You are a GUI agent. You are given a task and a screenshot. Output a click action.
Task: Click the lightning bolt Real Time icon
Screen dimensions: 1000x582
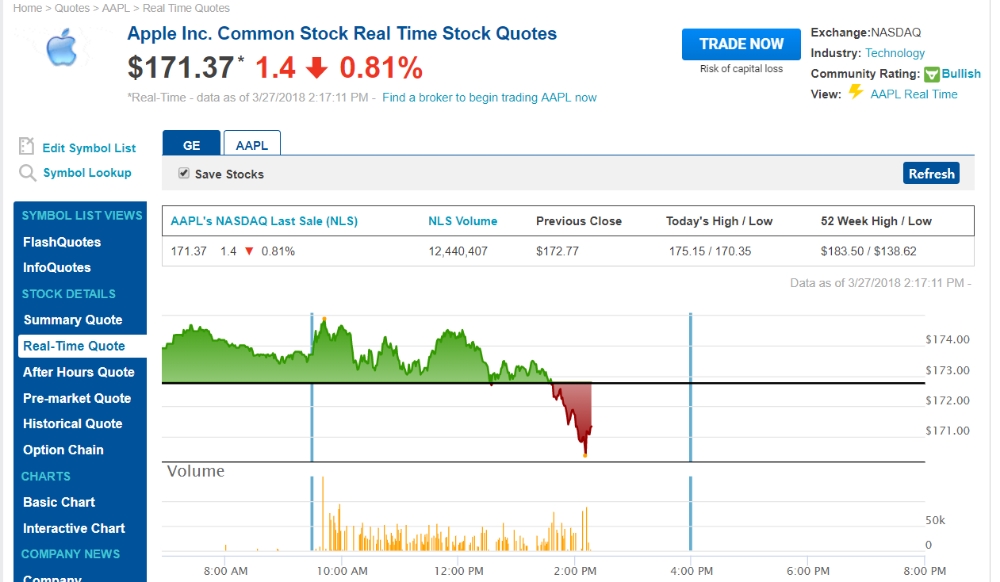coord(855,92)
